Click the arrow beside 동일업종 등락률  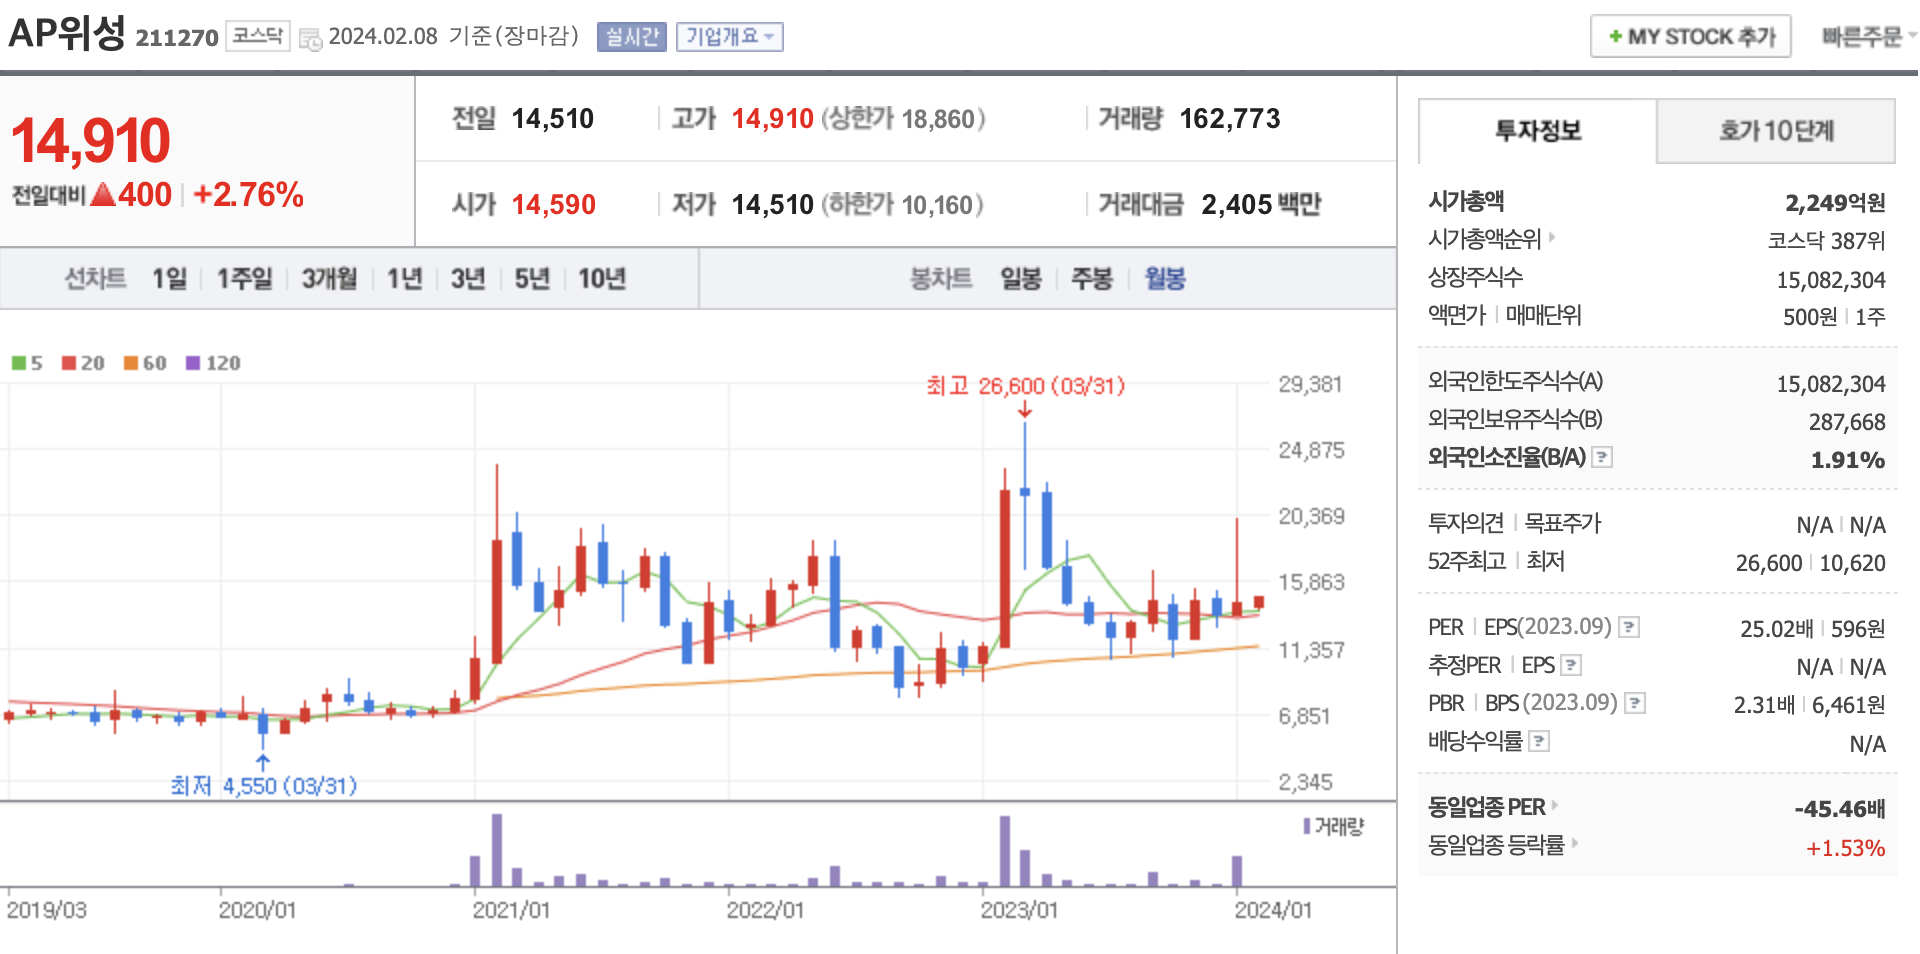tap(1575, 843)
